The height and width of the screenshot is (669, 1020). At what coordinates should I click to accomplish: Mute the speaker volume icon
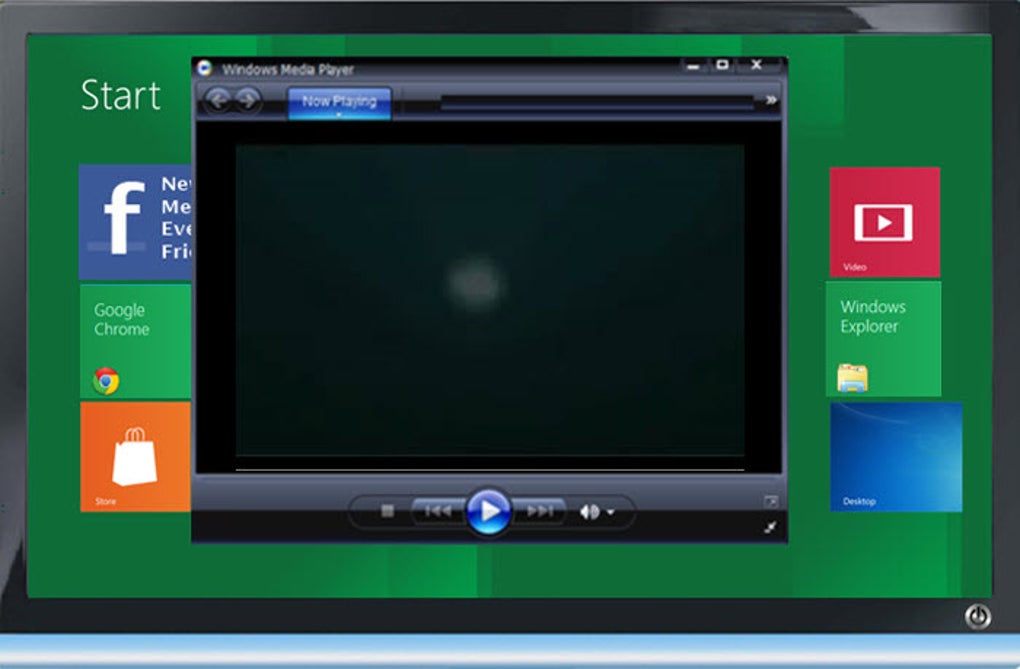589,512
